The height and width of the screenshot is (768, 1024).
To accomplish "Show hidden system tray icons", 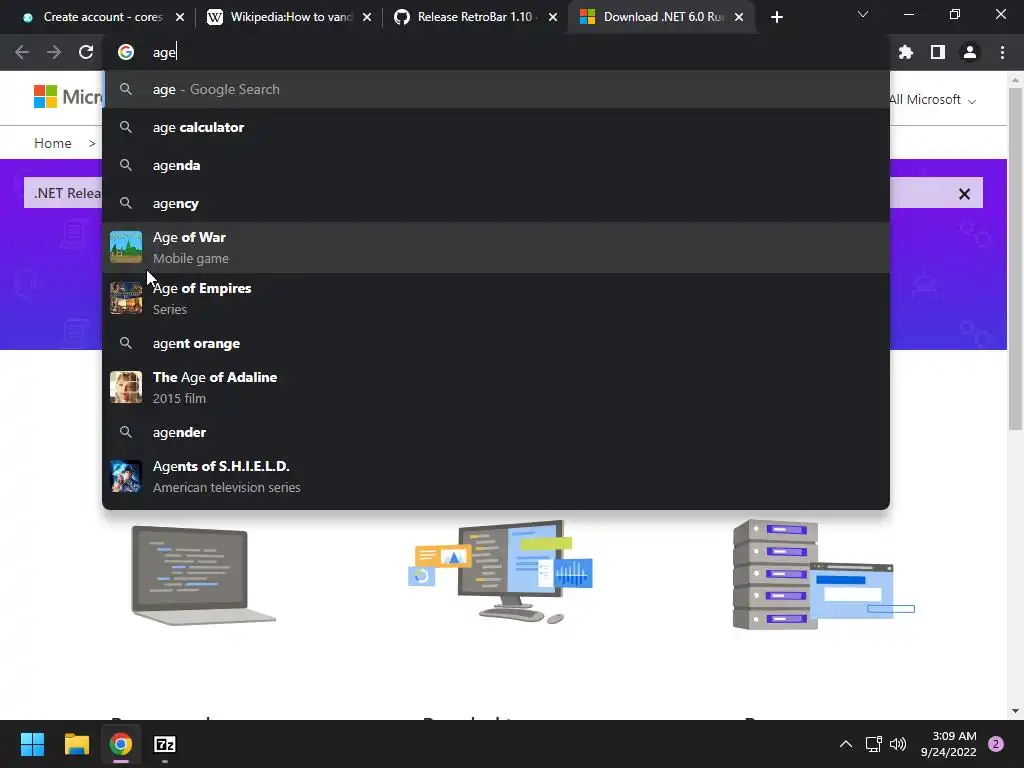I will coord(846,744).
